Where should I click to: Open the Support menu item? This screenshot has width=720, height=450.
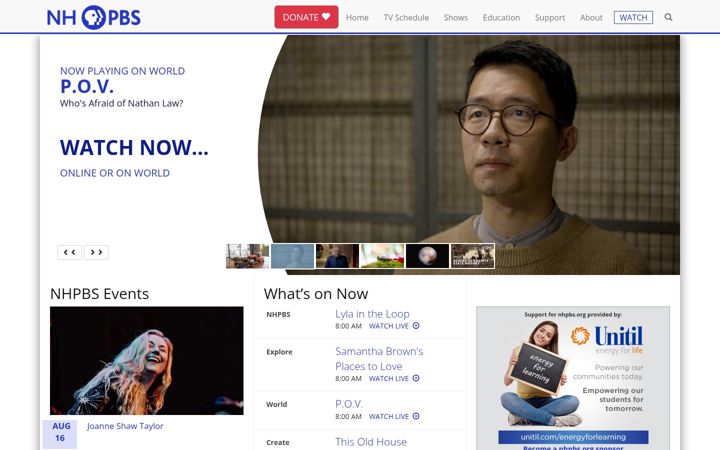(x=550, y=17)
